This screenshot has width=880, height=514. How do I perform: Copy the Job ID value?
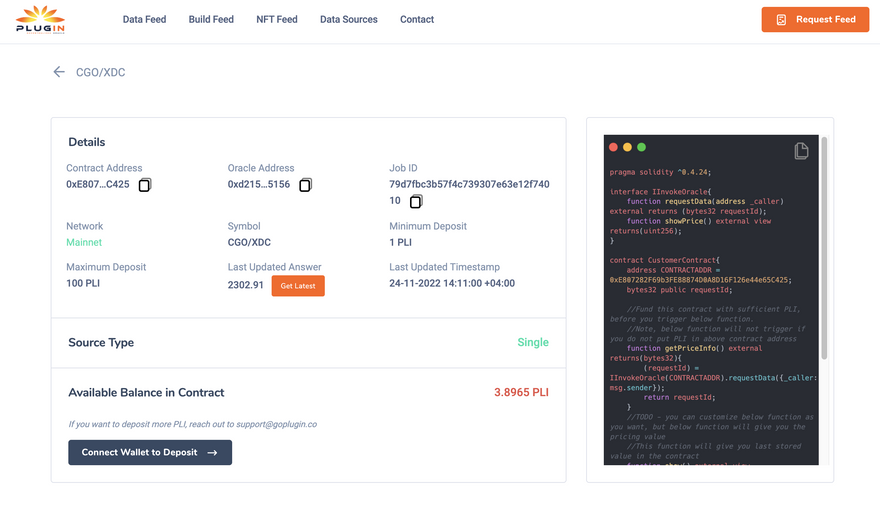[x=416, y=201]
